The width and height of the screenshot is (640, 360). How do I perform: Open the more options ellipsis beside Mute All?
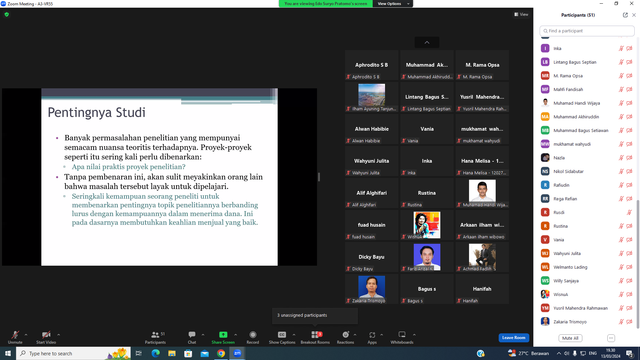coord(611,338)
